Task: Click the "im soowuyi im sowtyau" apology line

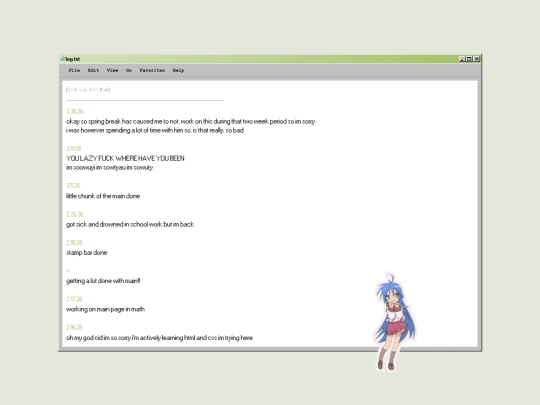Action: click(110, 168)
